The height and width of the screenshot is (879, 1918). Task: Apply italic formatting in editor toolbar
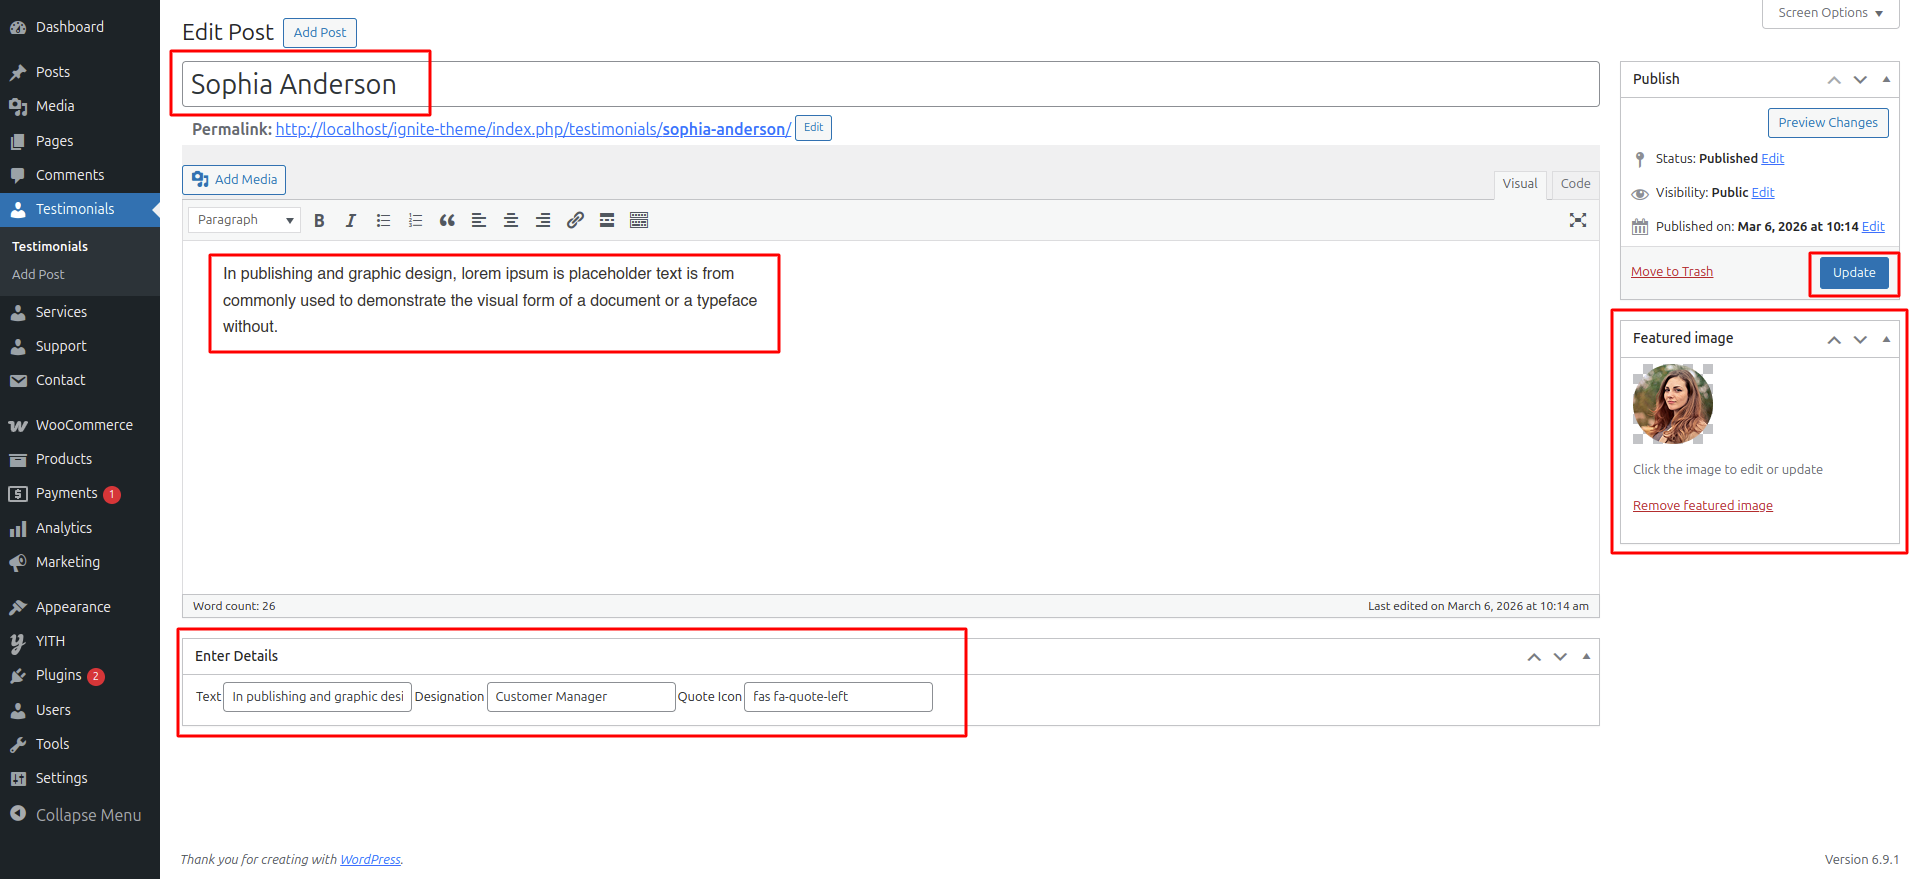[351, 220]
